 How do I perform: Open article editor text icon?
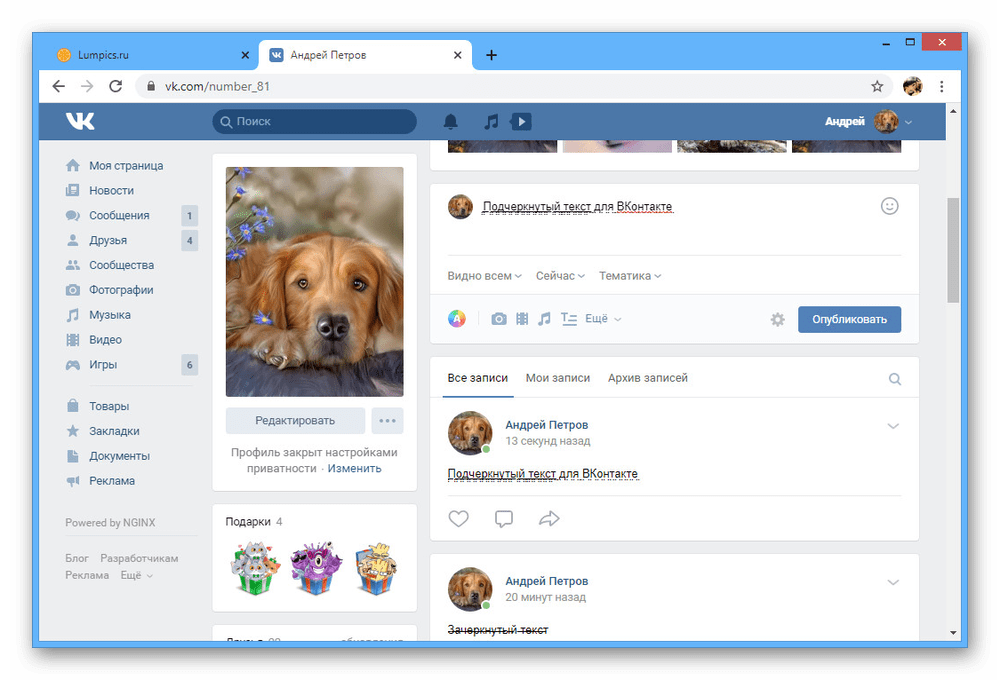pyautogui.click(x=568, y=318)
